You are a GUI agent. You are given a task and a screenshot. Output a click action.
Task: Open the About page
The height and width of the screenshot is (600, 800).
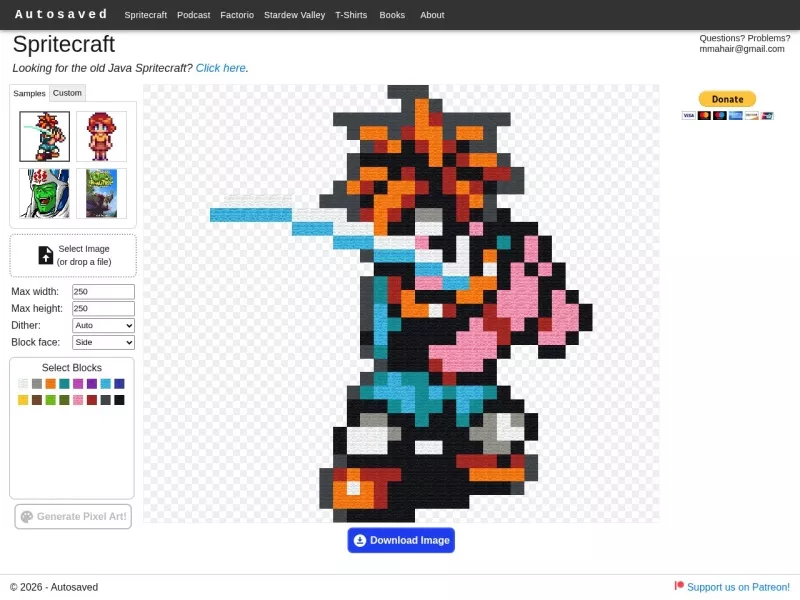coord(432,15)
